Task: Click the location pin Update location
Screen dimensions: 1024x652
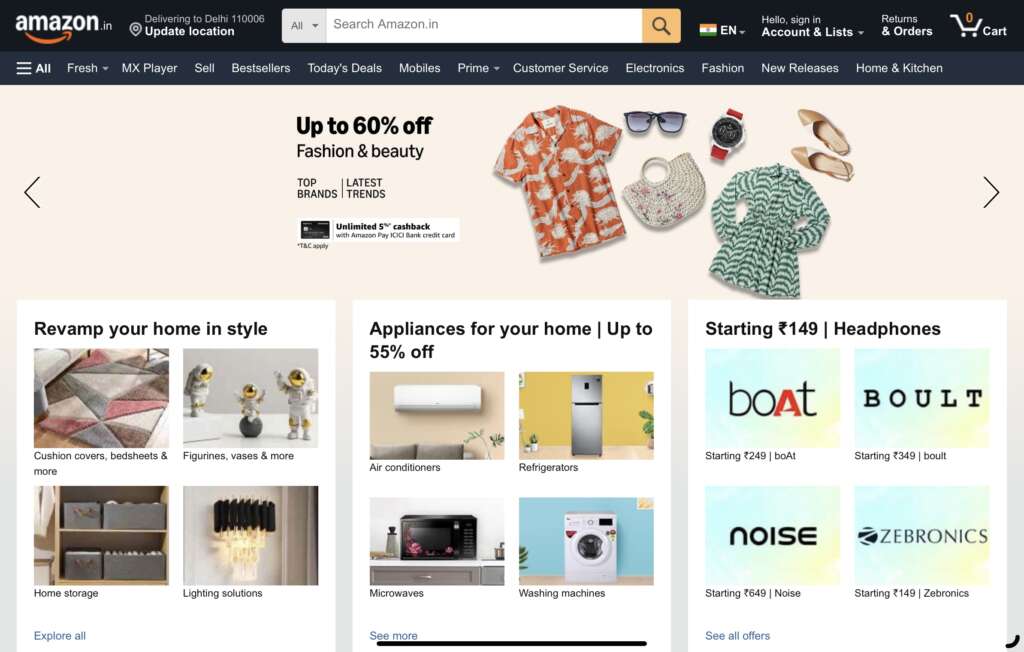Action: [183, 25]
